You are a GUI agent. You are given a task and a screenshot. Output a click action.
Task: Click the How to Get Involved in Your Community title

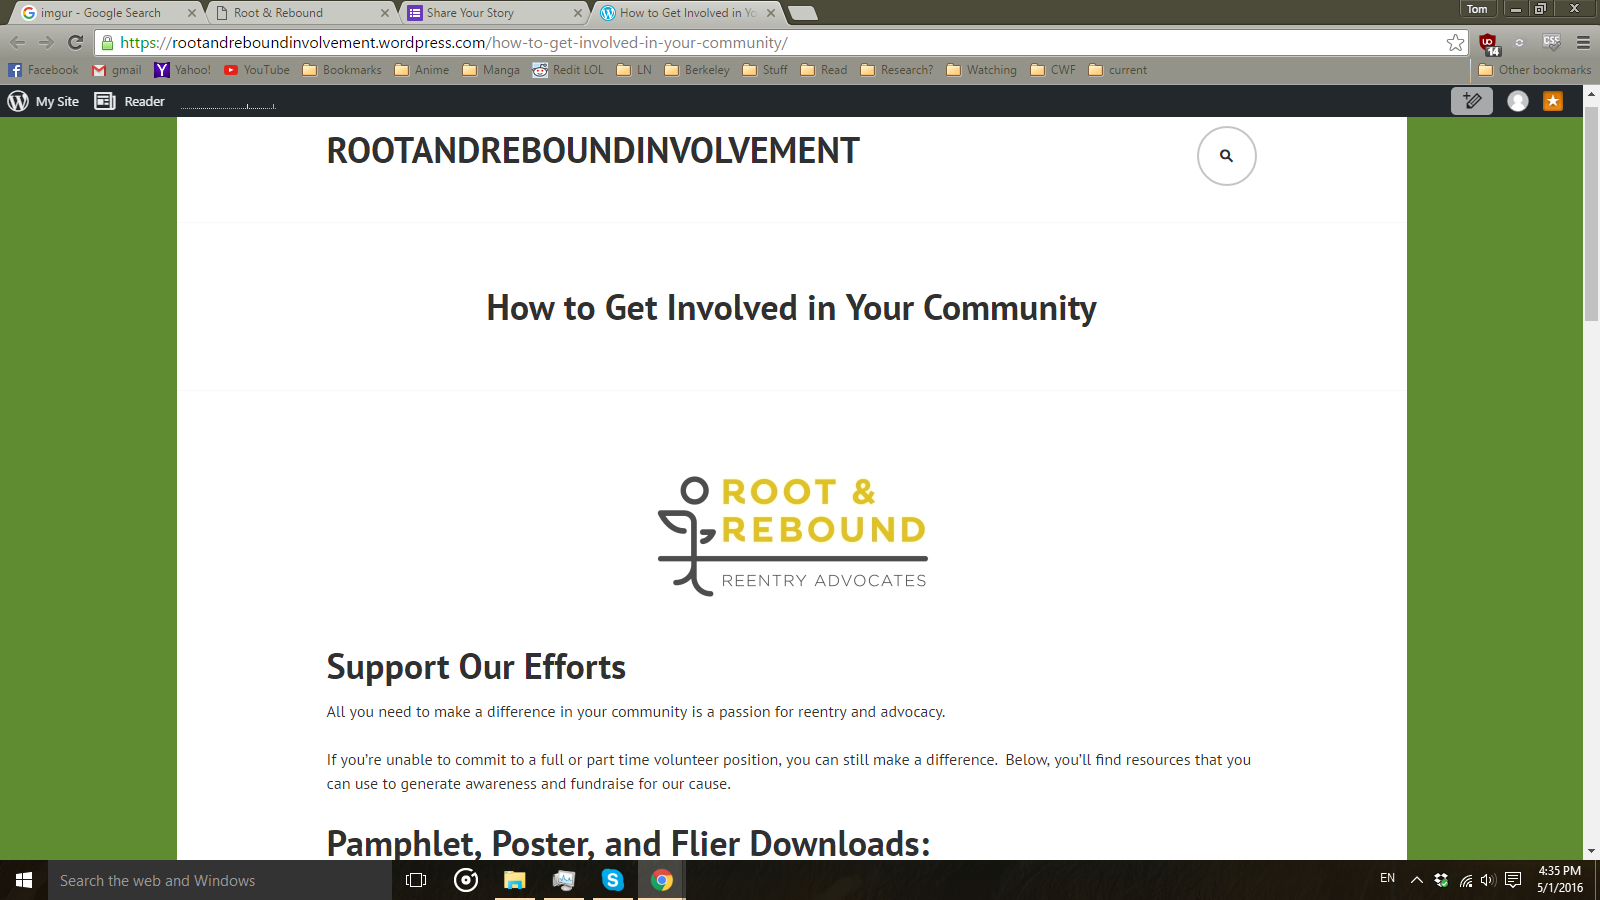[x=791, y=308]
